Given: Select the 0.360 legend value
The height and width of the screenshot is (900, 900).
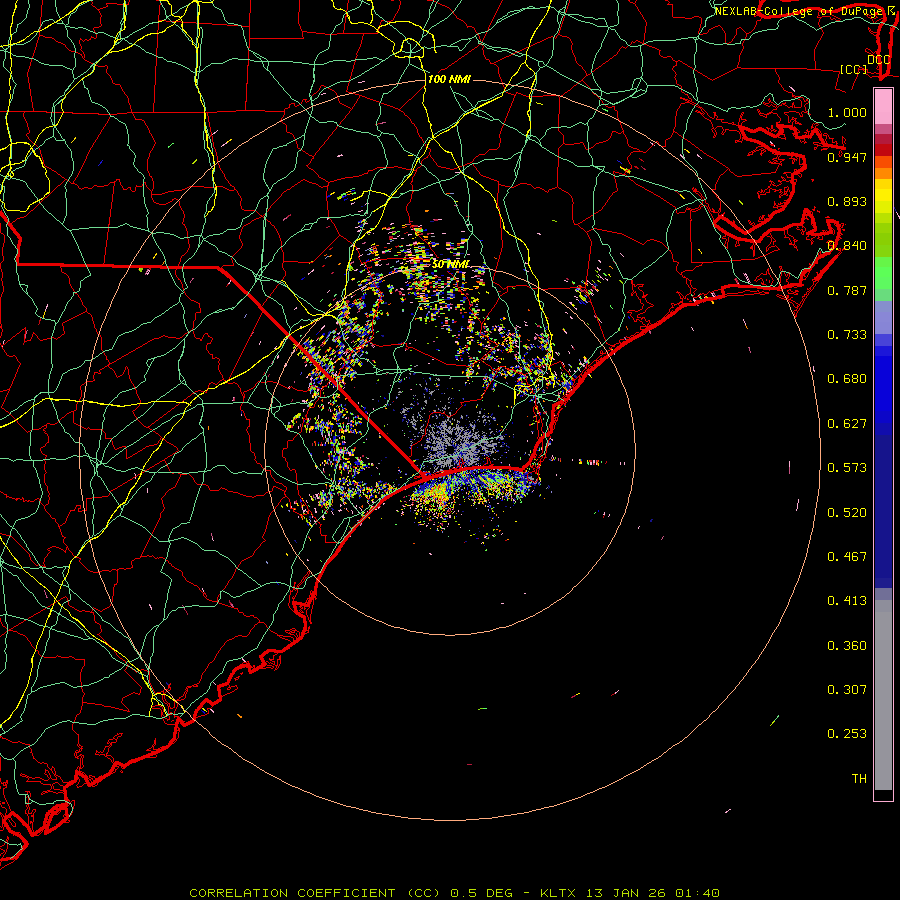Looking at the screenshot, I should coord(847,646).
